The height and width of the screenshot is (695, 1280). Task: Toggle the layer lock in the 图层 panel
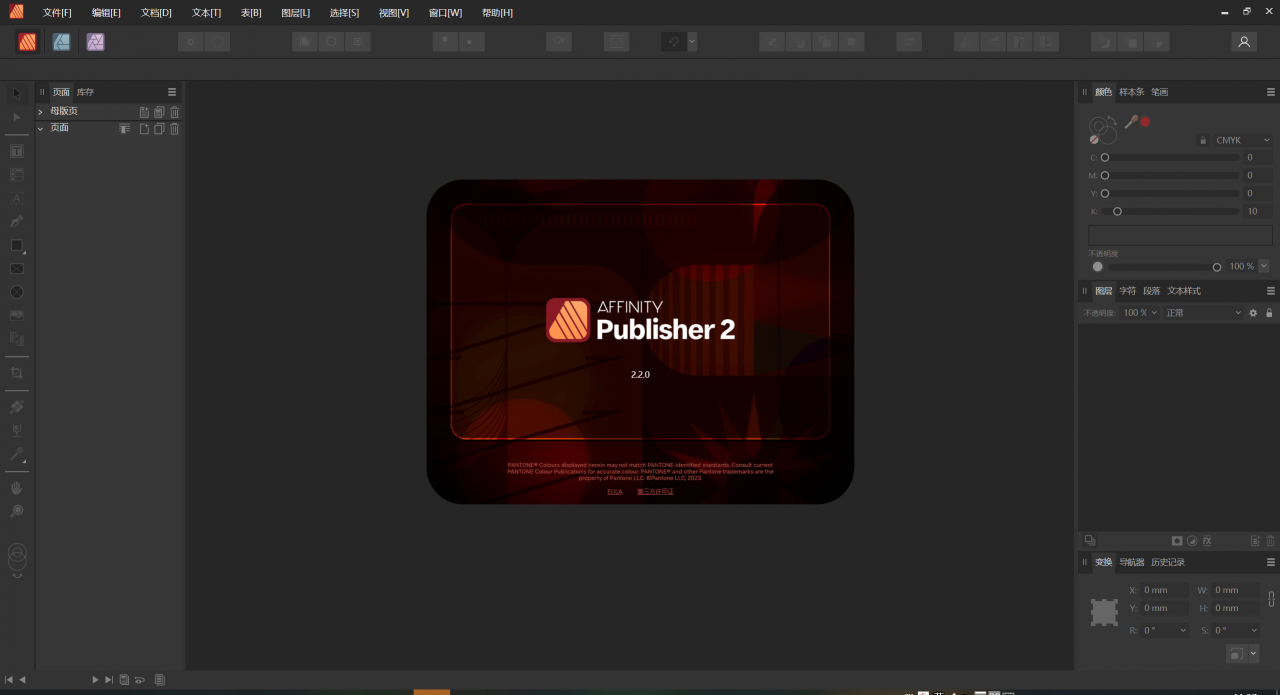point(1269,312)
